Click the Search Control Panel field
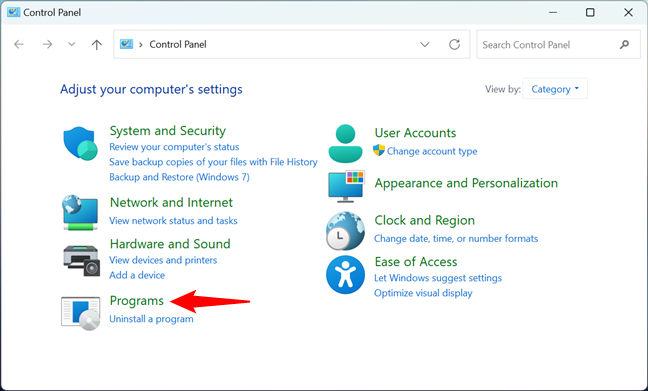Screen dimensions: 648x391 (558, 44)
